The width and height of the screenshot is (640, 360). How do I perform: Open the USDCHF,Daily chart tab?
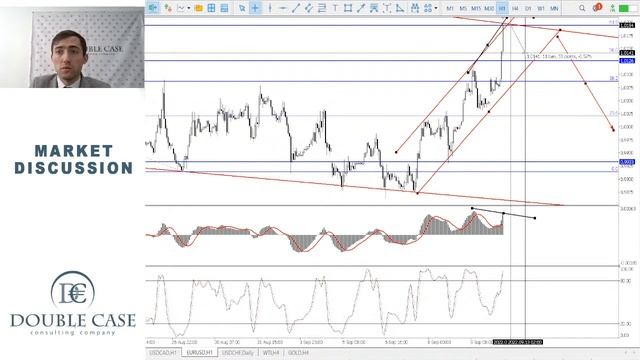tap(238, 352)
